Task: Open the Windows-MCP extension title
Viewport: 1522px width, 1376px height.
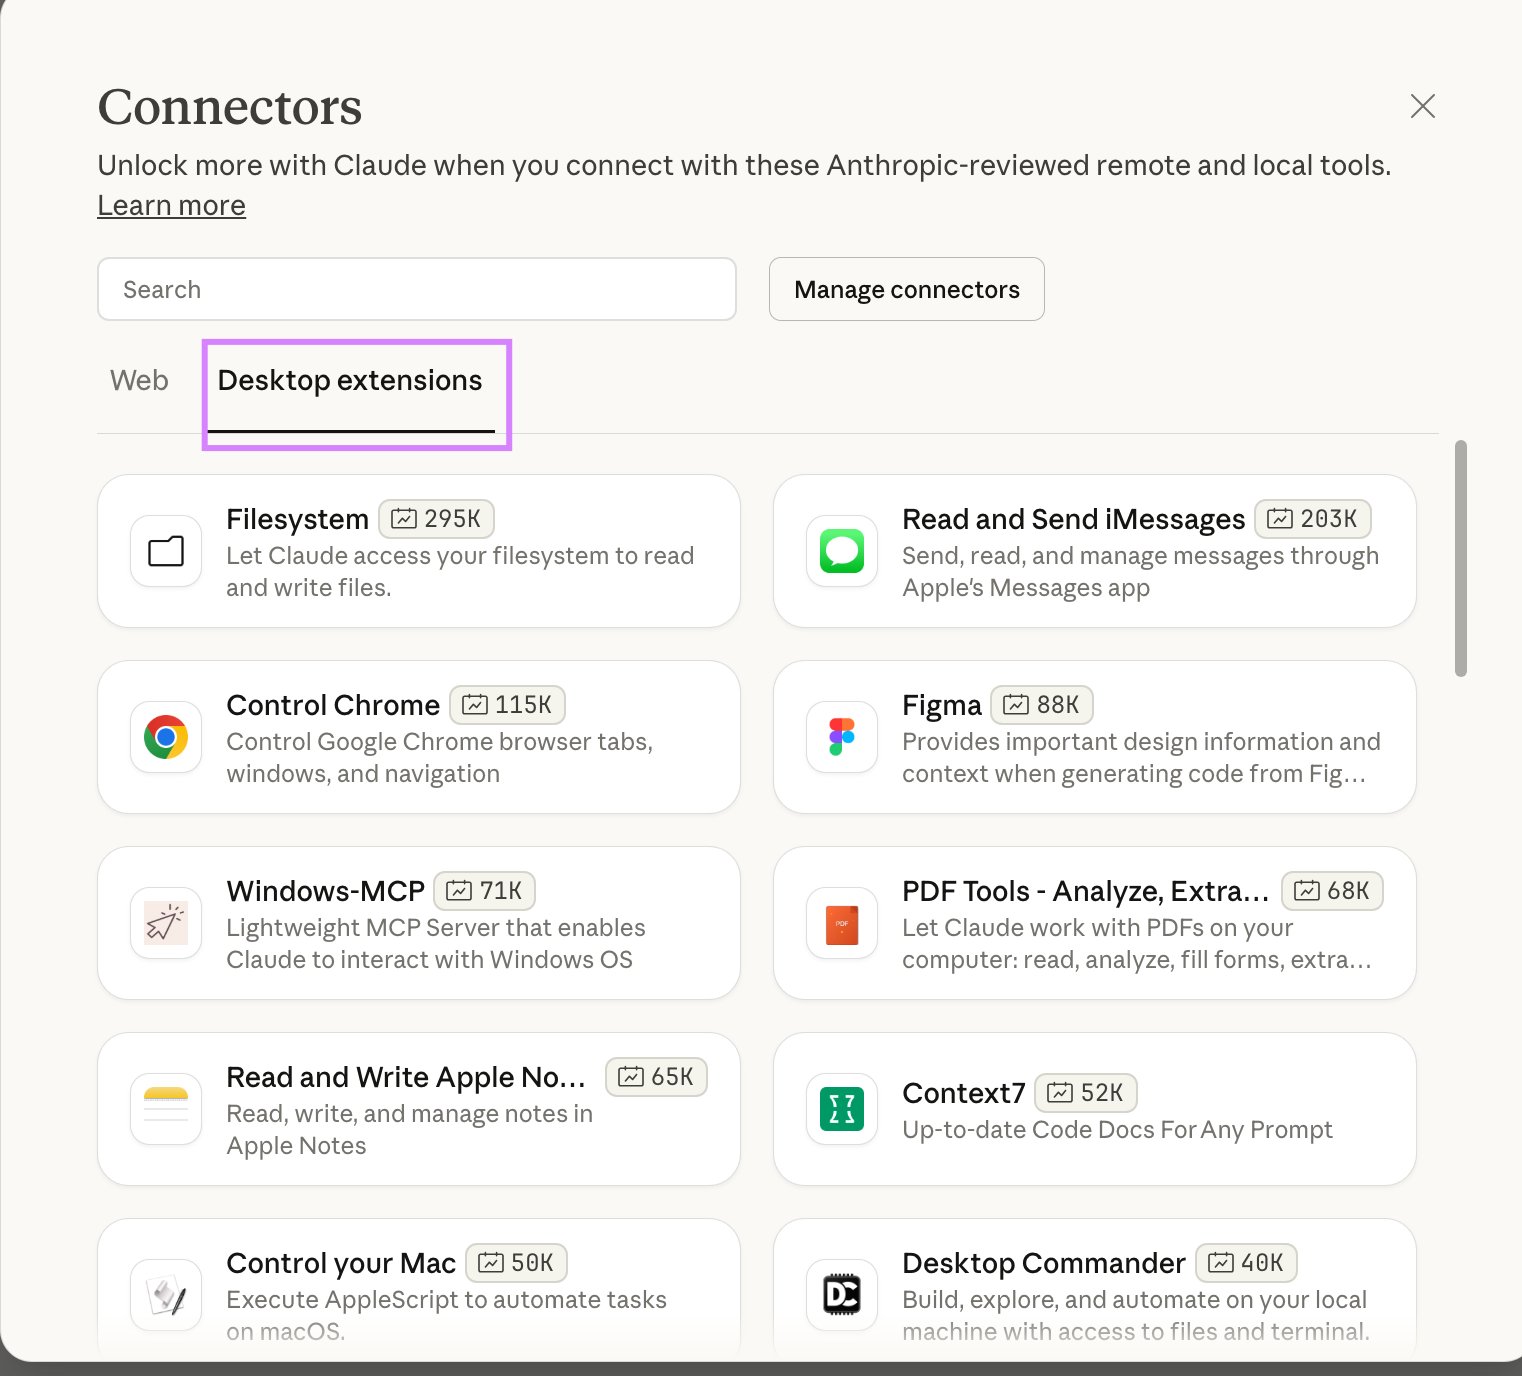Action: pos(325,892)
